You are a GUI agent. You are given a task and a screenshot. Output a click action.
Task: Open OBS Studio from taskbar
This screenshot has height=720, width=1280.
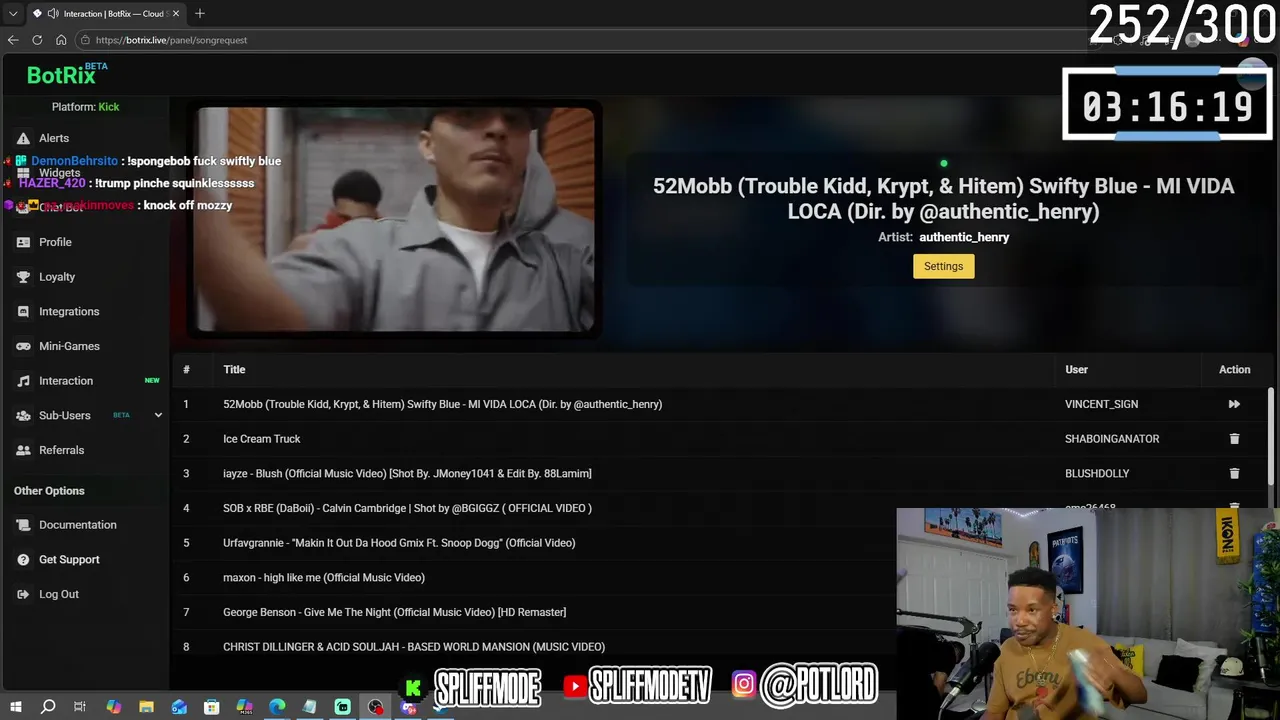375,707
